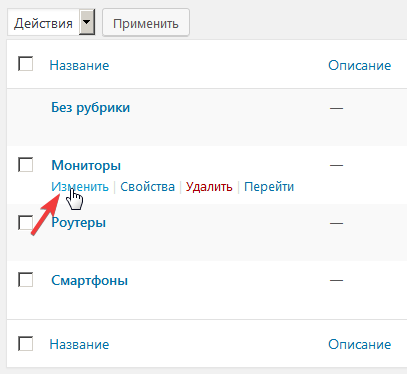Click Перейти under Мониторы
This screenshot has width=407, height=374.
(x=269, y=187)
